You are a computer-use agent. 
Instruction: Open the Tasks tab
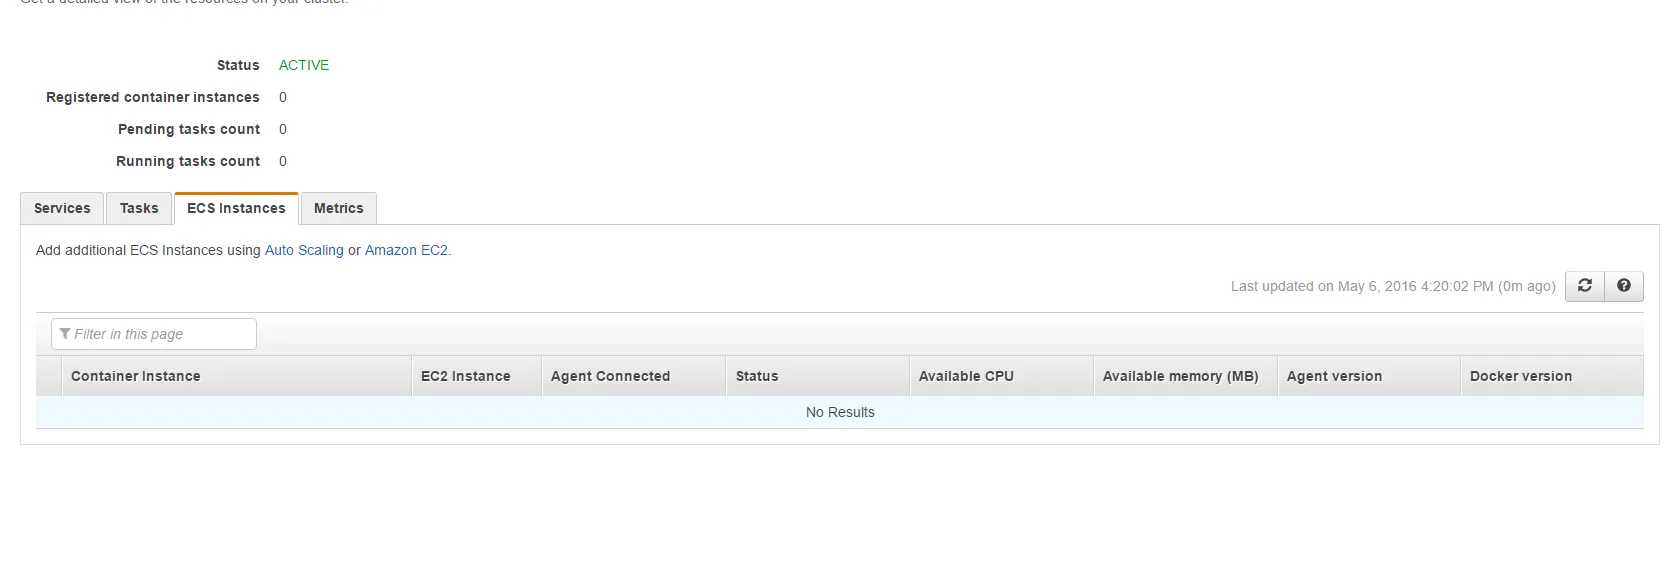click(x=139, y=208)
